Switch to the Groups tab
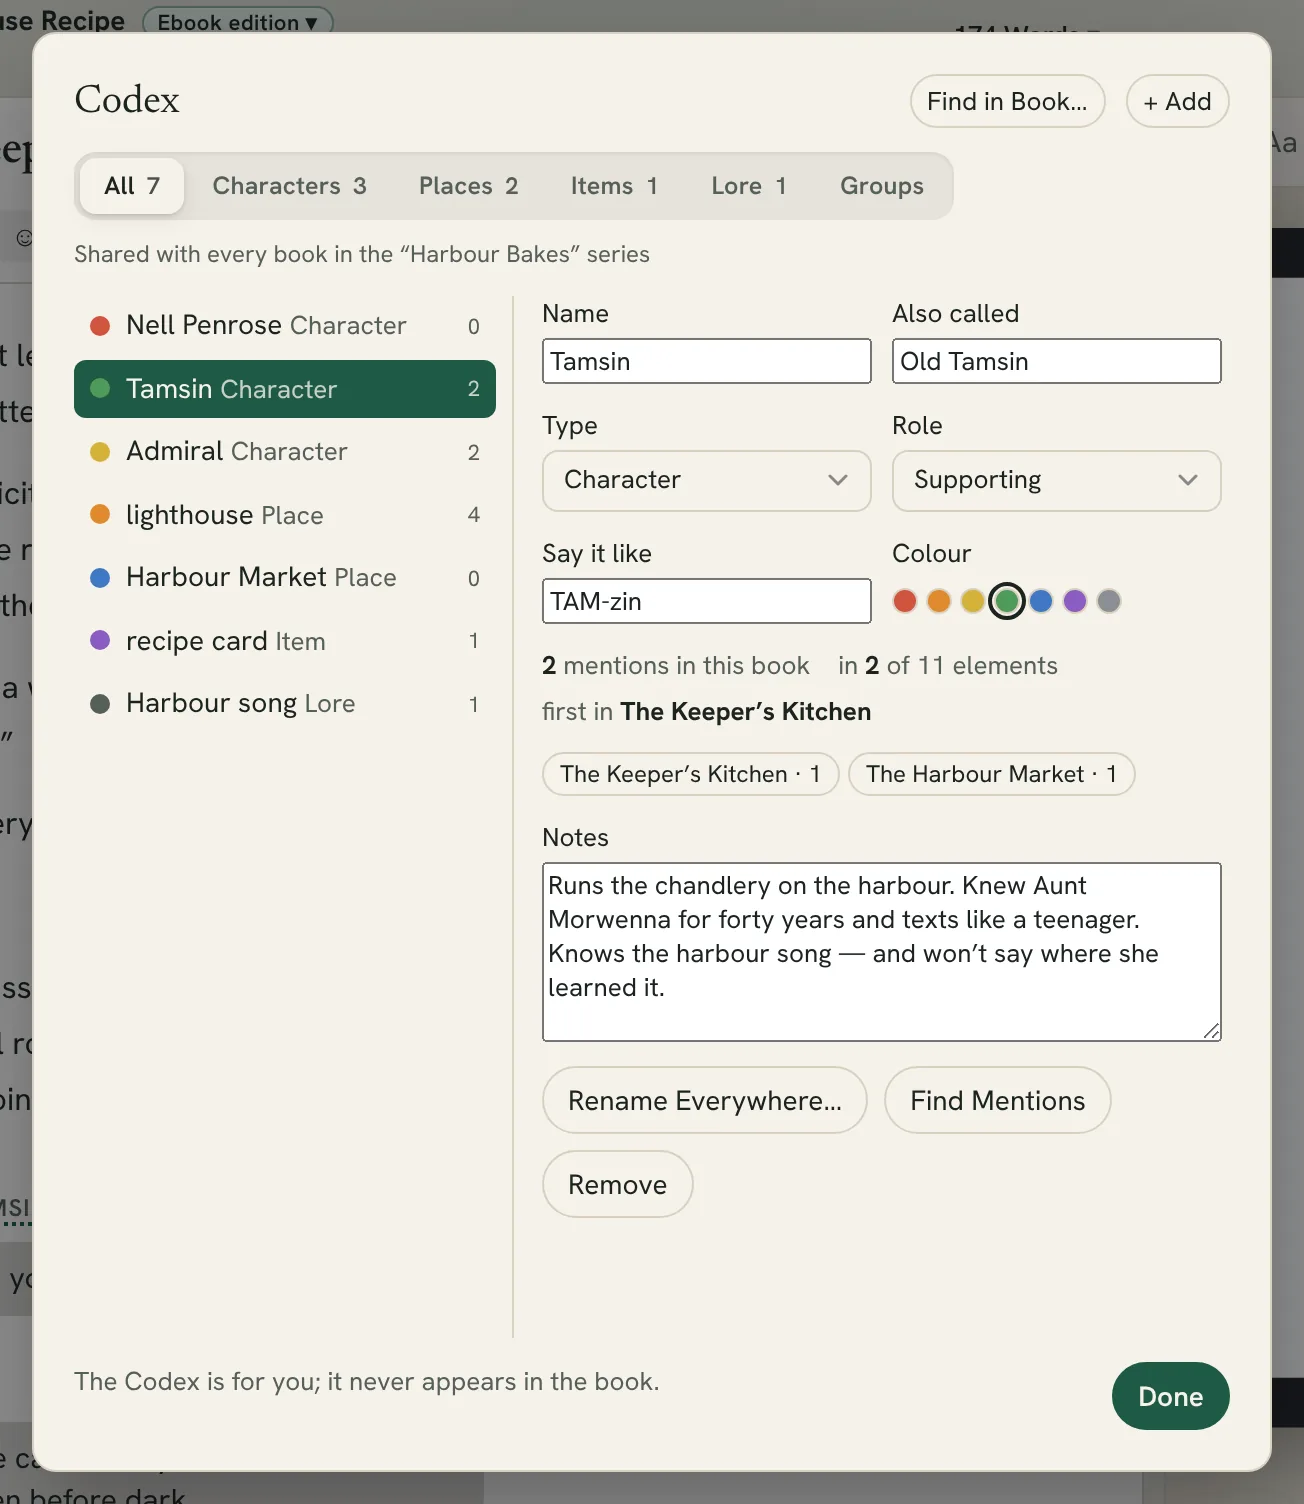The image size is (1304, 1504). click(x=881, y=186)
